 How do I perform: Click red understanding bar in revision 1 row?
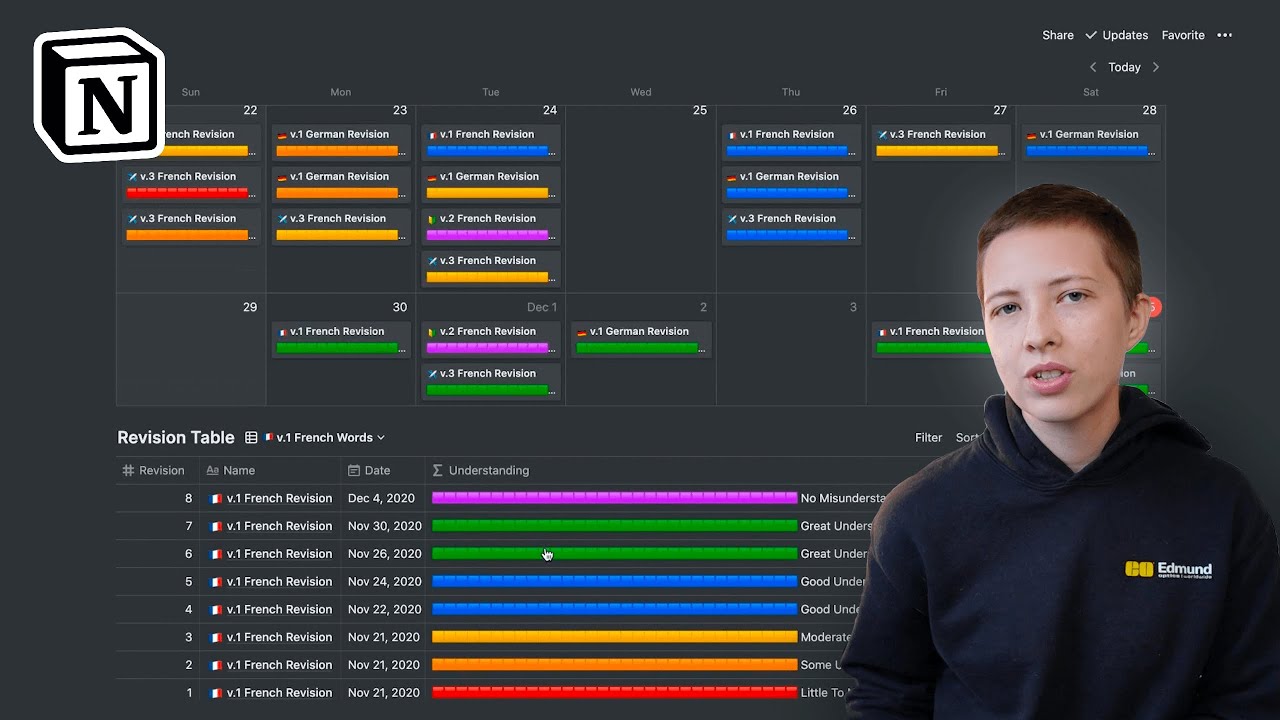click(614, 692)
